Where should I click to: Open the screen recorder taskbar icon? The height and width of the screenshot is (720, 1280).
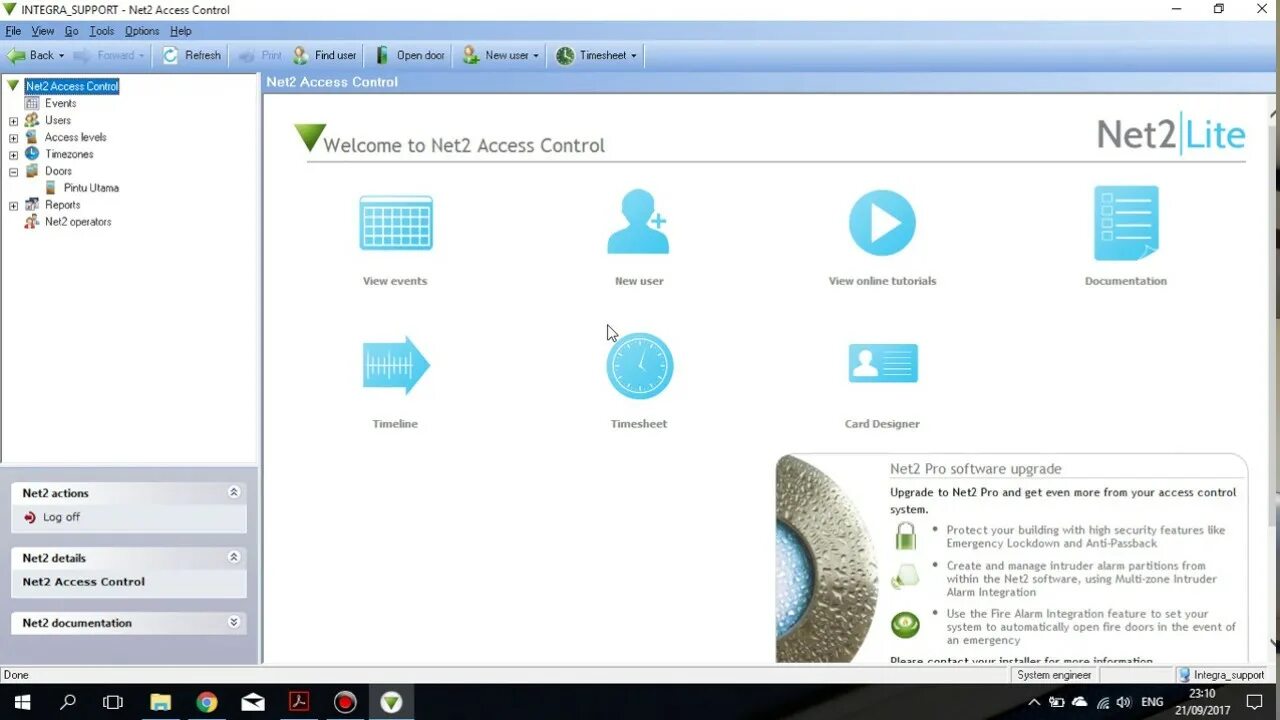[345, 702]
